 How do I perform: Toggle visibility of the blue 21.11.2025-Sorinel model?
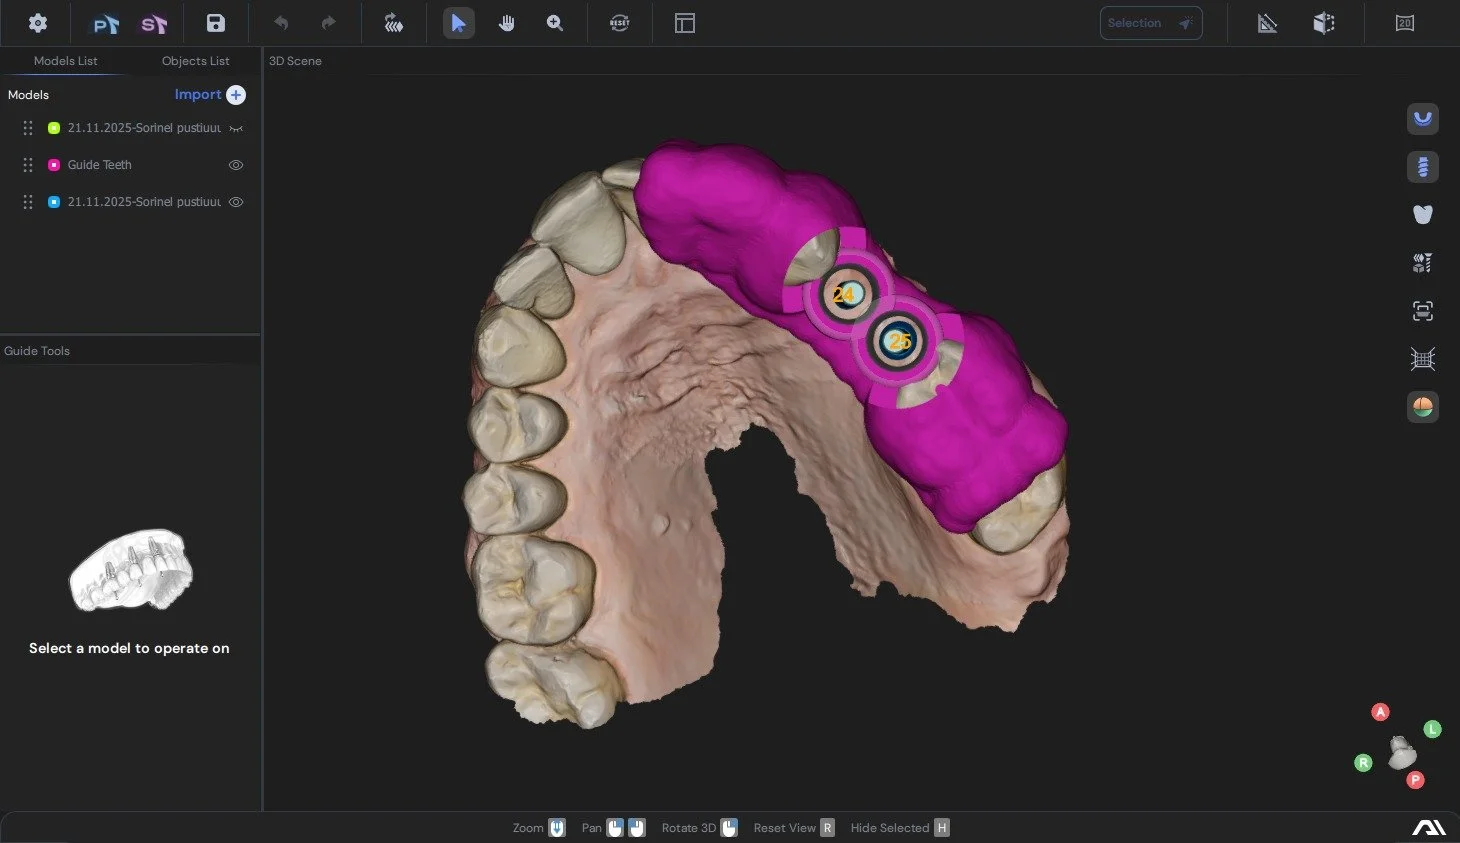coord(236,202)
